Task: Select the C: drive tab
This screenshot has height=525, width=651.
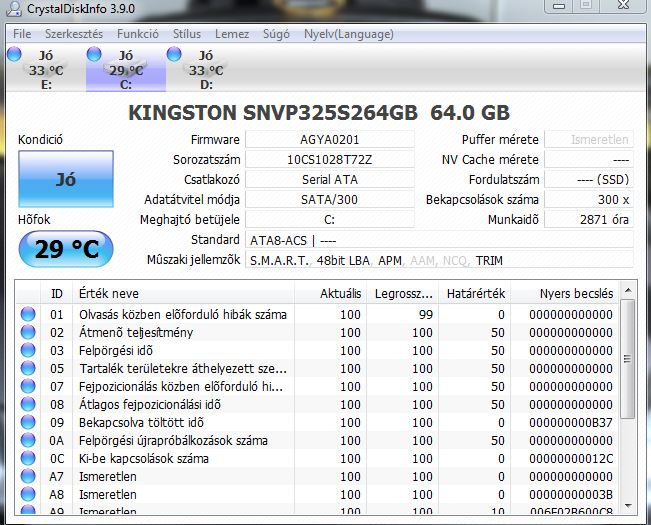Action: click(126, 69)
